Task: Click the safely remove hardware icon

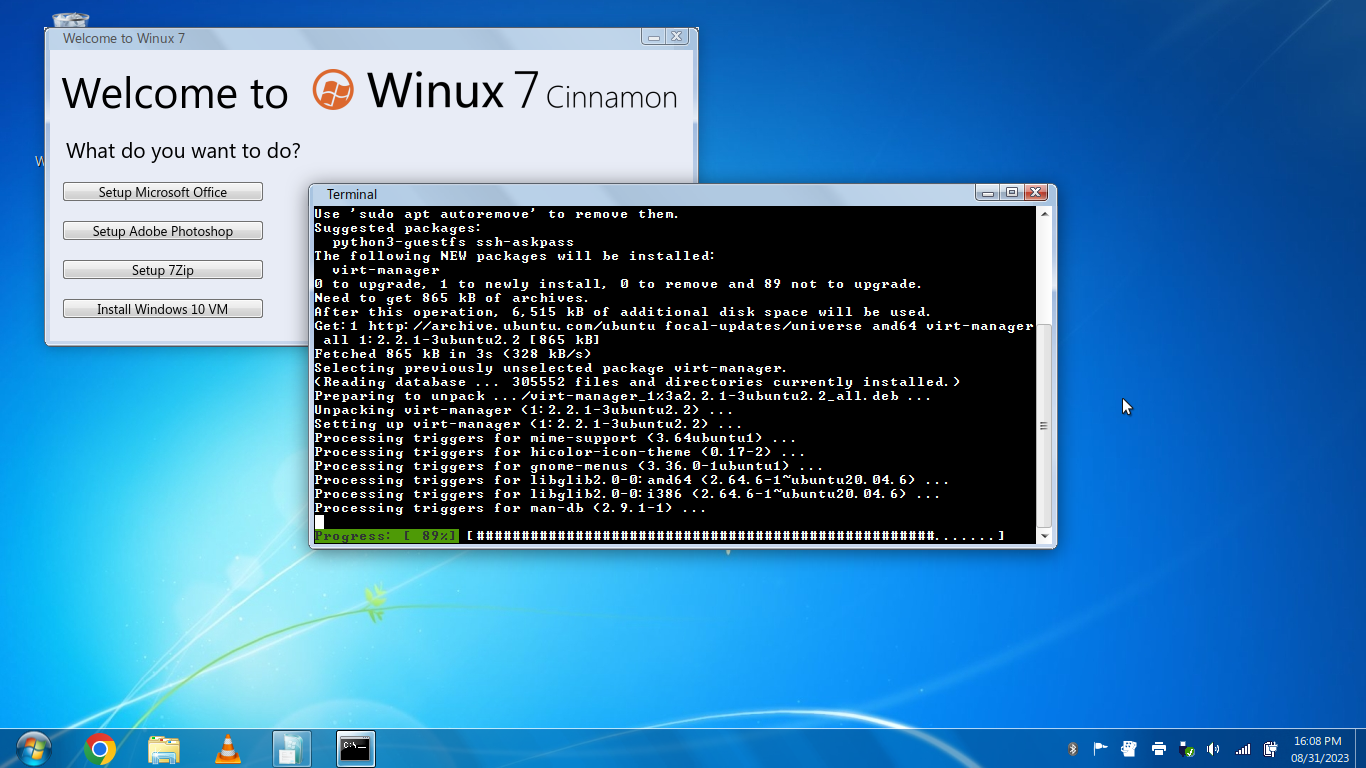Action: coord(1187,748)
